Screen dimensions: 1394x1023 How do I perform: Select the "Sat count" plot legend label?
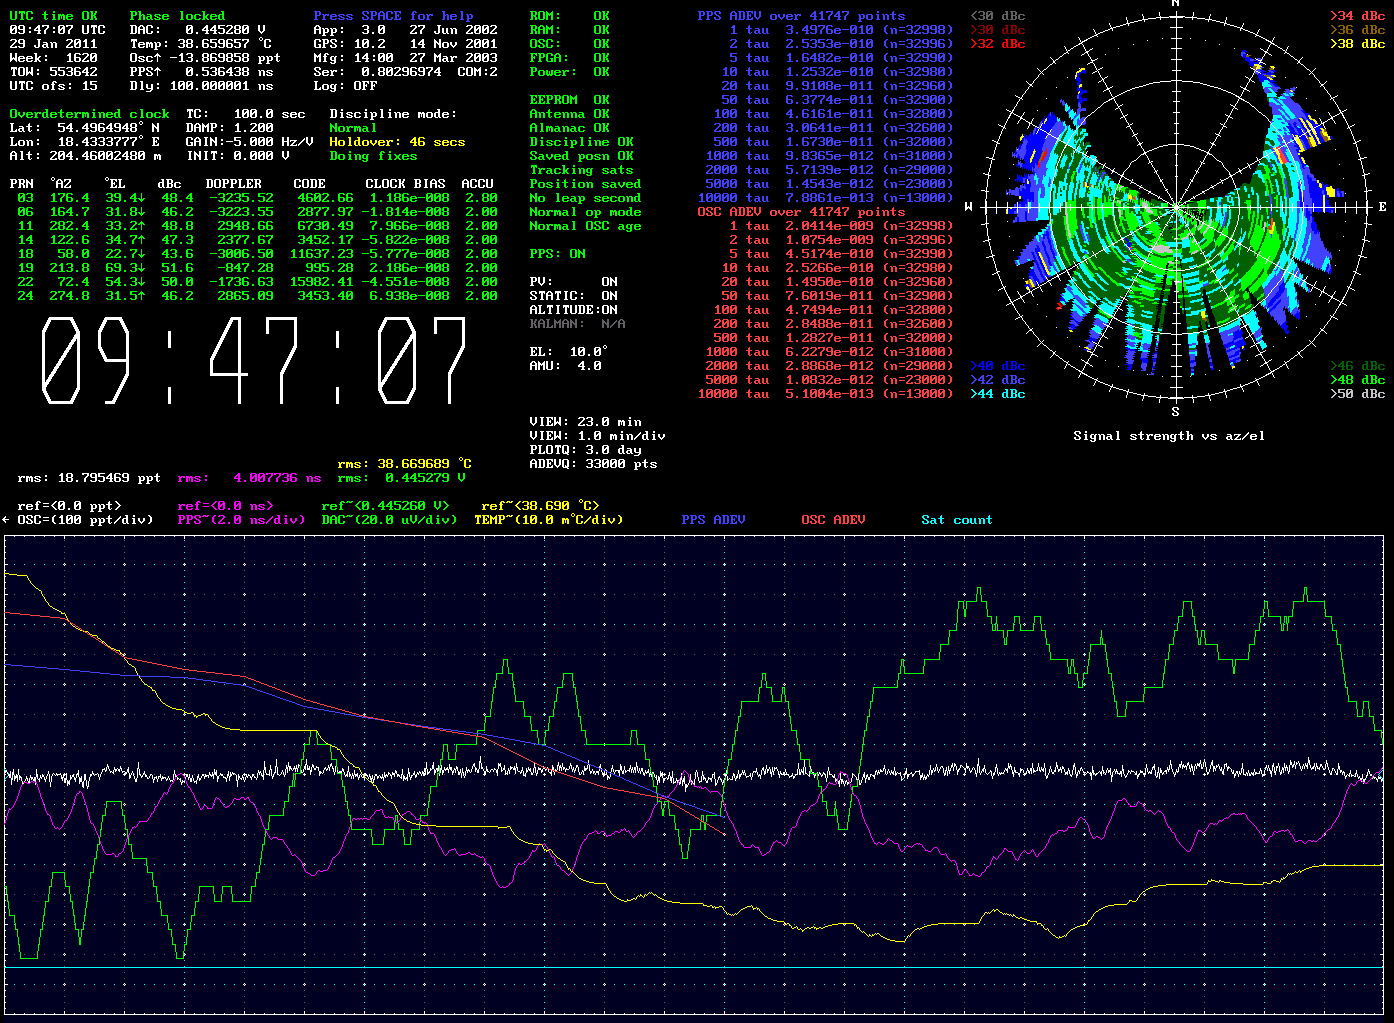click(x=956, y=520)
